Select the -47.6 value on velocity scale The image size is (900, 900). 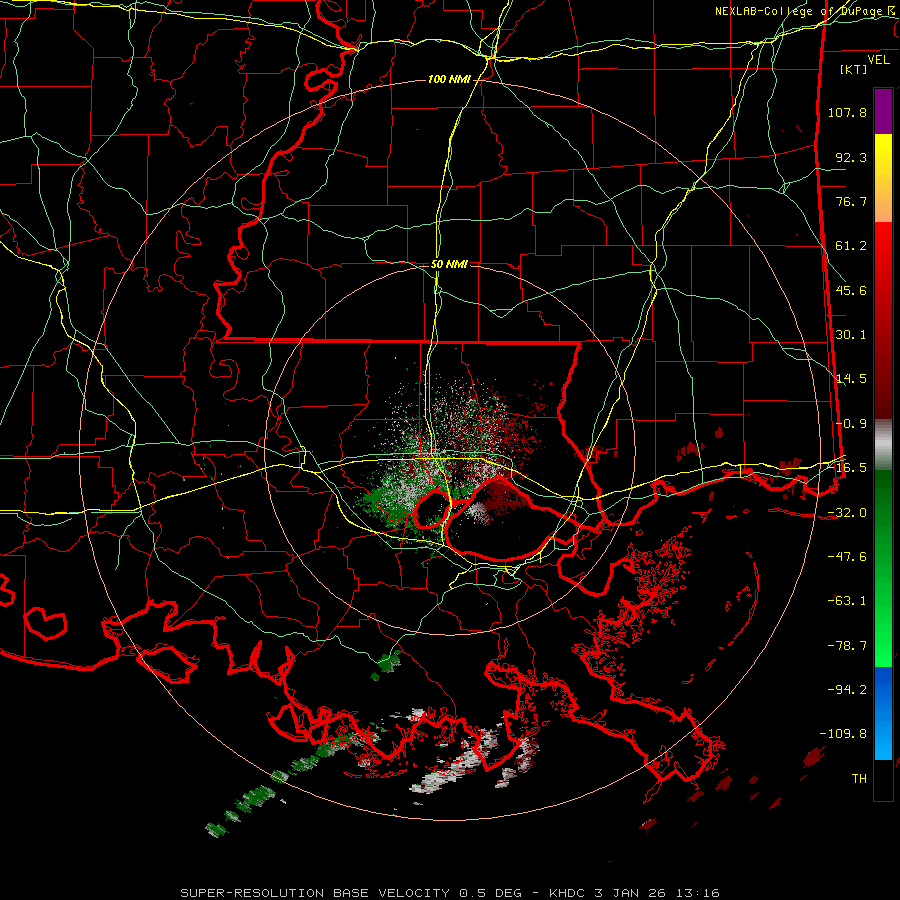click(847, 557)
